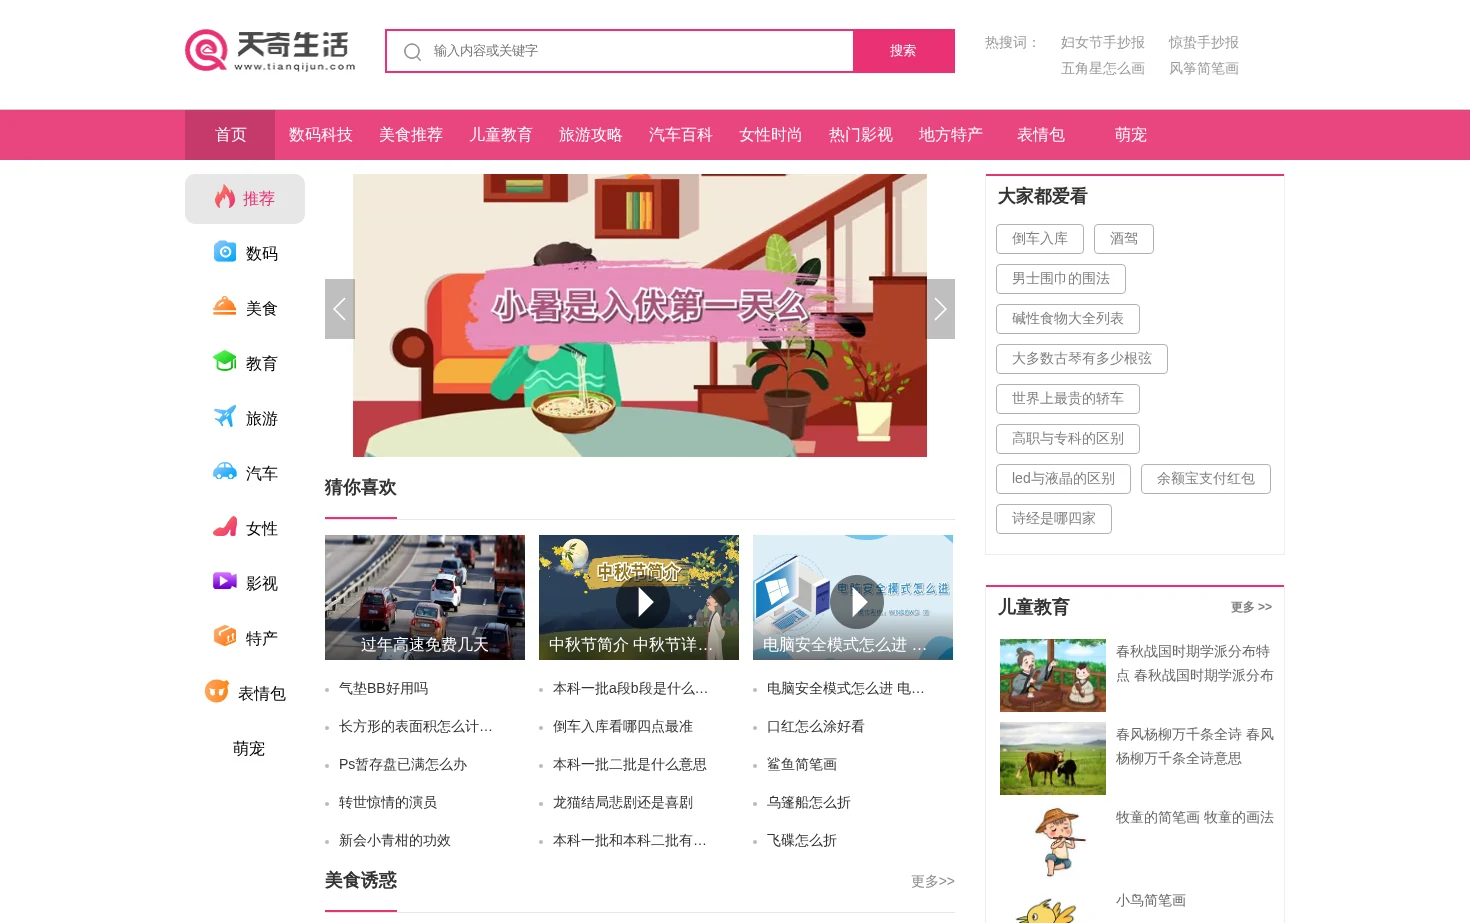Screen dimensions: 1470x923
Task: Open article 乌篷船怎么折
Action: (x=808, y=802)
